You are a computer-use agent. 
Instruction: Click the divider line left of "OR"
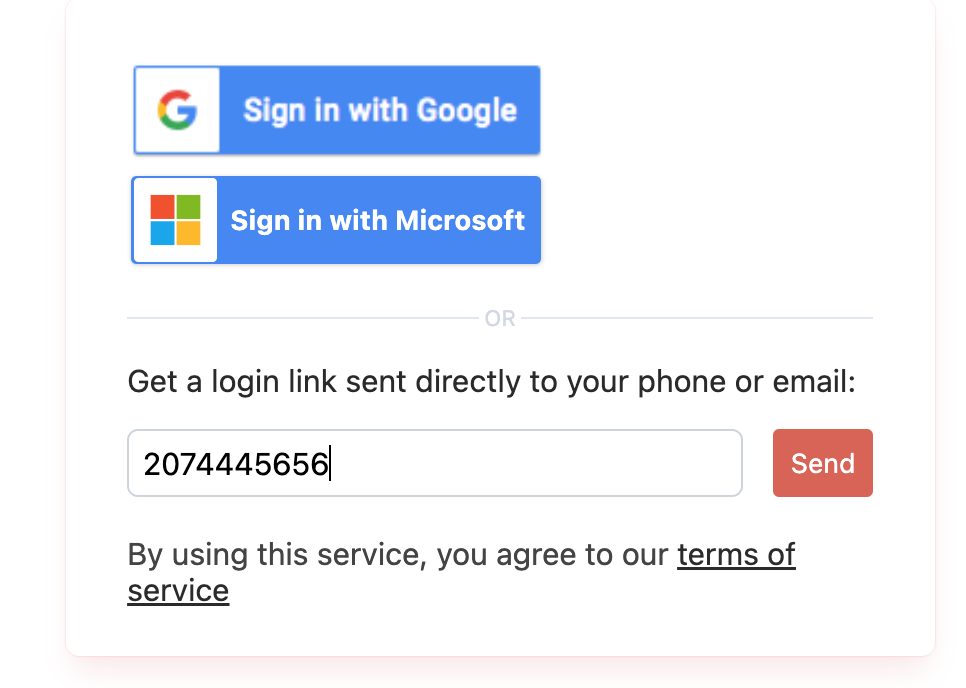300,318
